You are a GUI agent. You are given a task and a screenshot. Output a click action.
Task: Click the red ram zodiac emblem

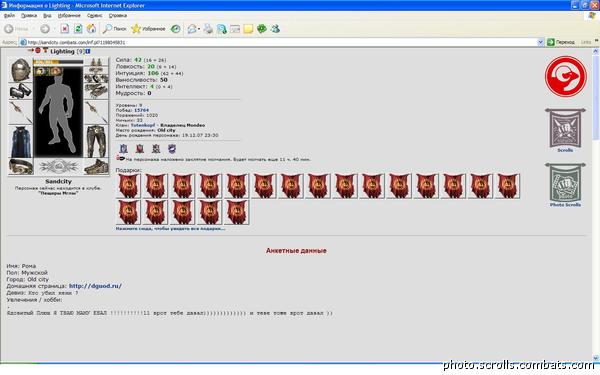[x=565, y=76]
